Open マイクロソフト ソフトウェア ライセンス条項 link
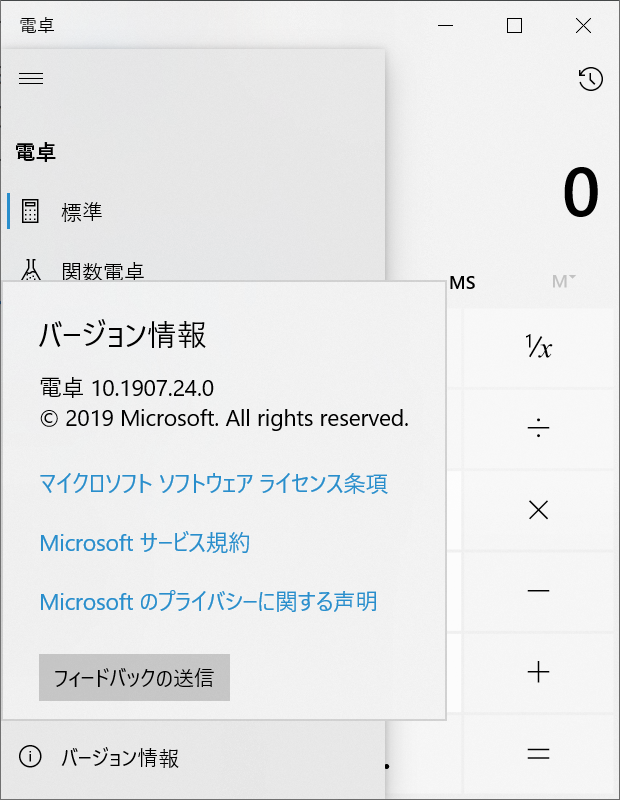The image size is (620, 800). point(213,483)
